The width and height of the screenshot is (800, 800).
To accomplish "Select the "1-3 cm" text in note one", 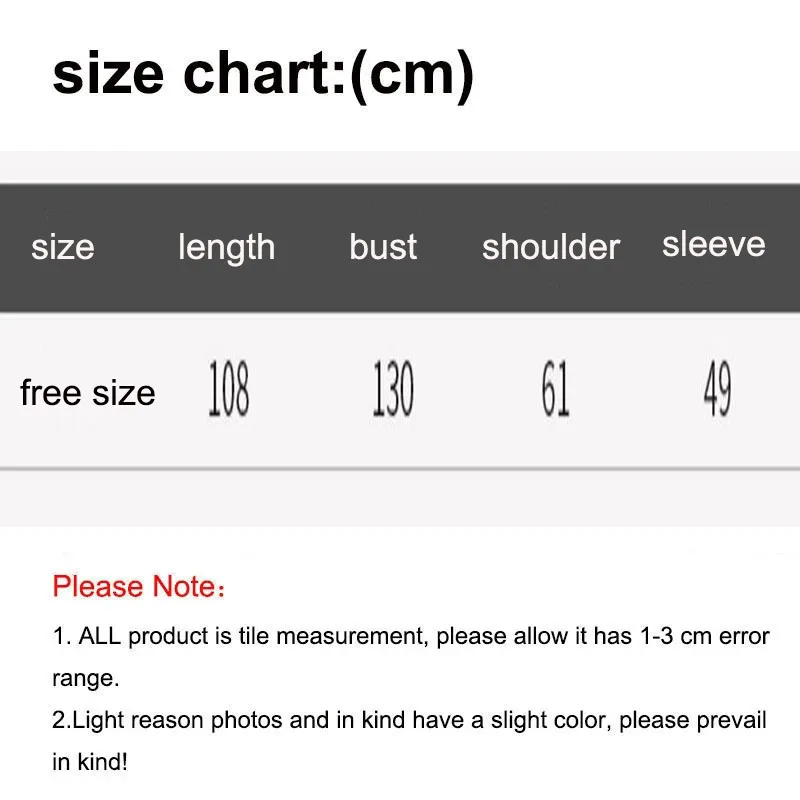I will pyautogui.click(x=678, y=635).
